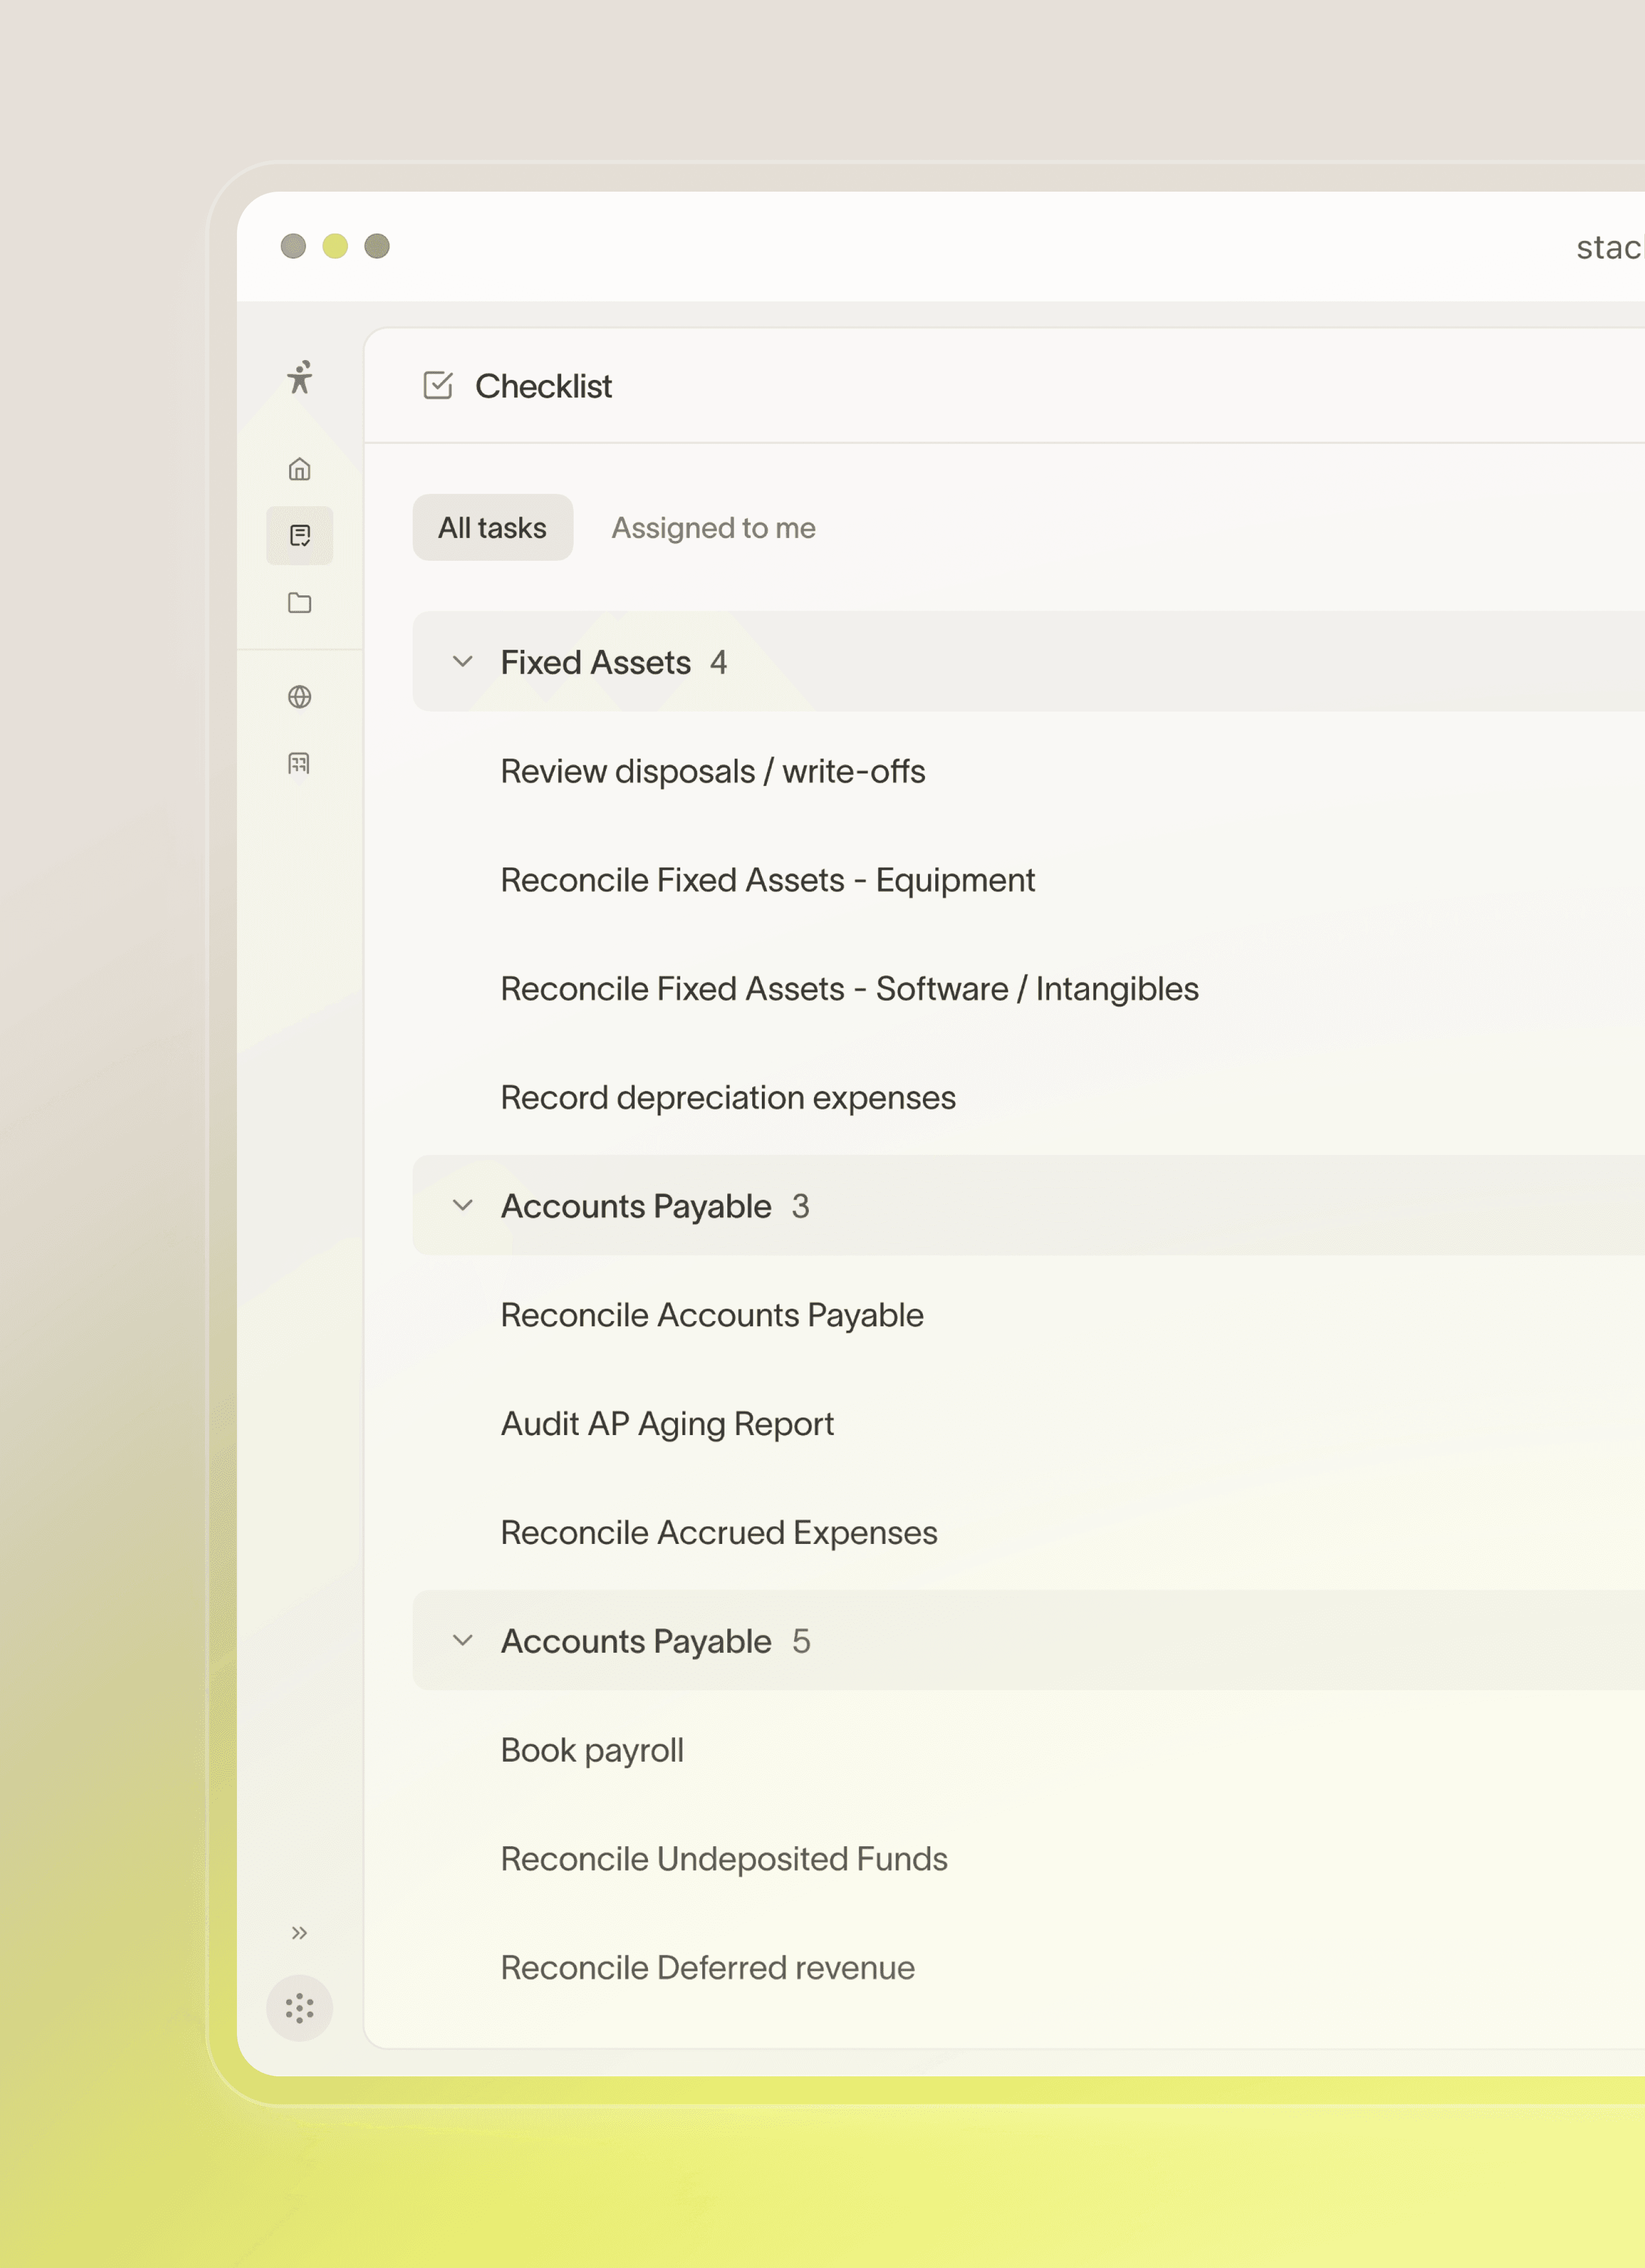Open the Home icon in the sidebar

pyautogui.click(x=299, y=469)
